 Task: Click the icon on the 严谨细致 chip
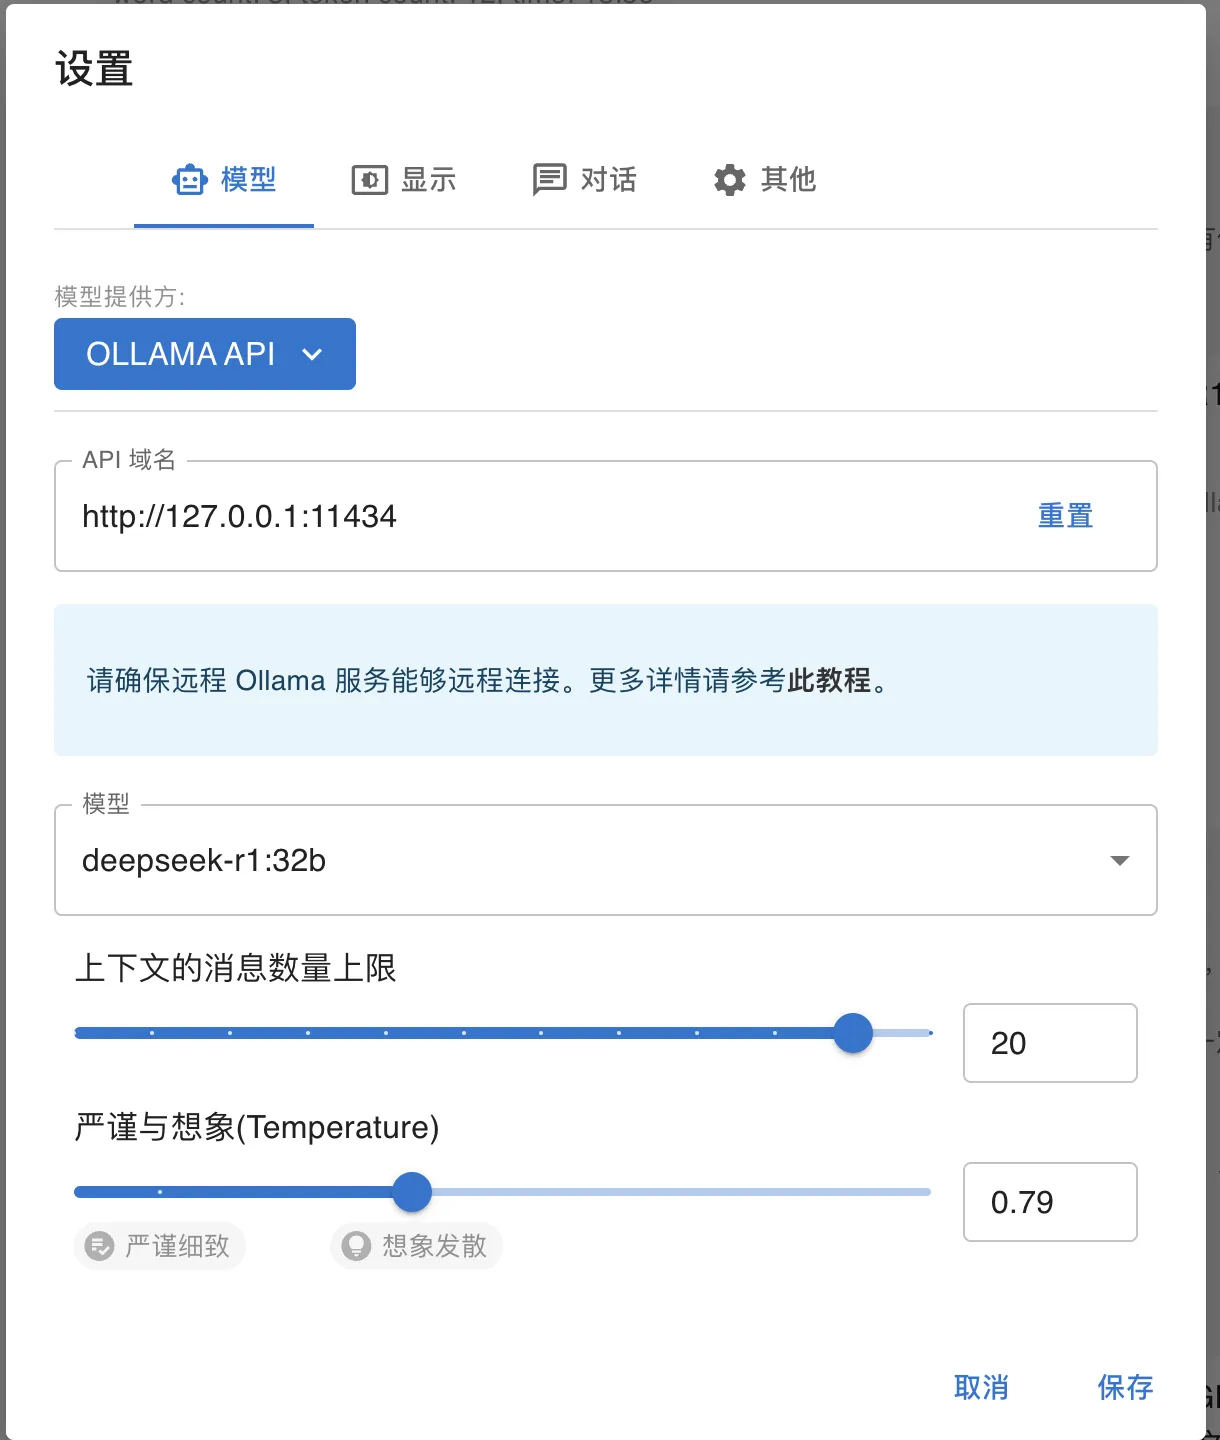(99, 1246)
